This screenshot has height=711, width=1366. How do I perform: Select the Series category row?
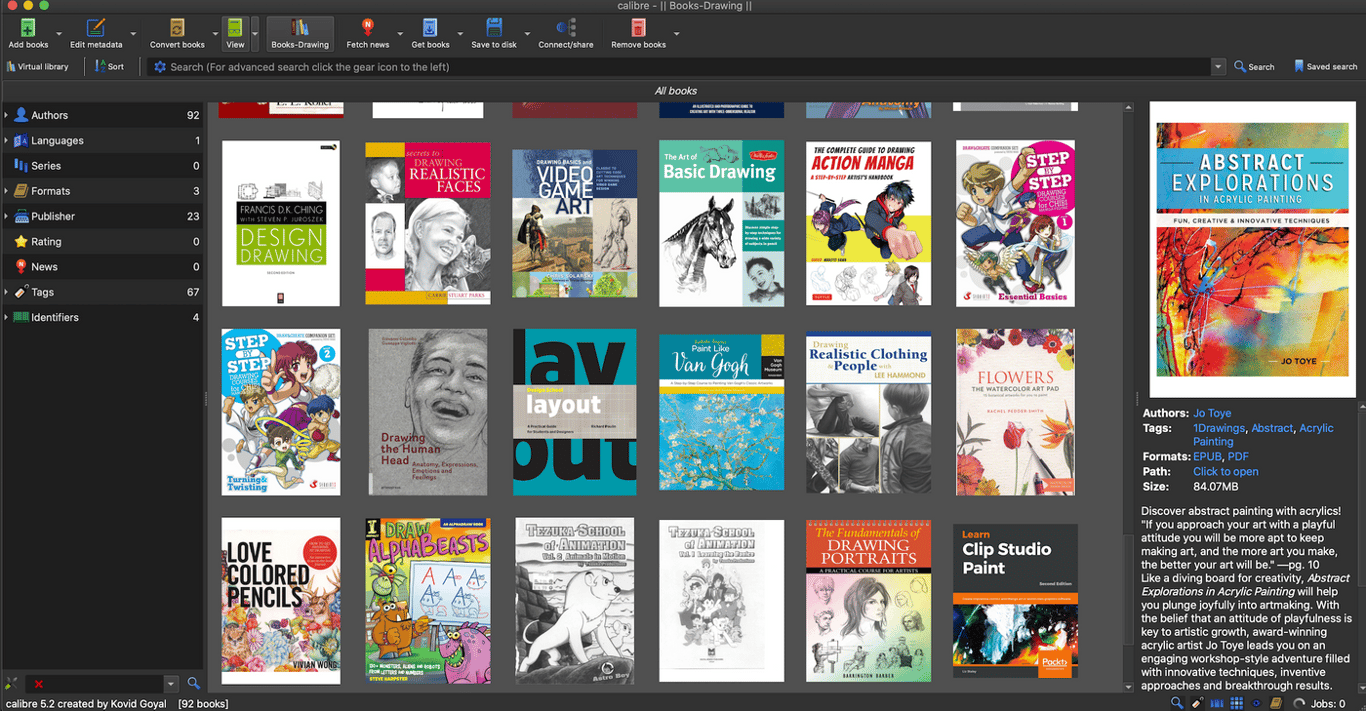[102, 166]
